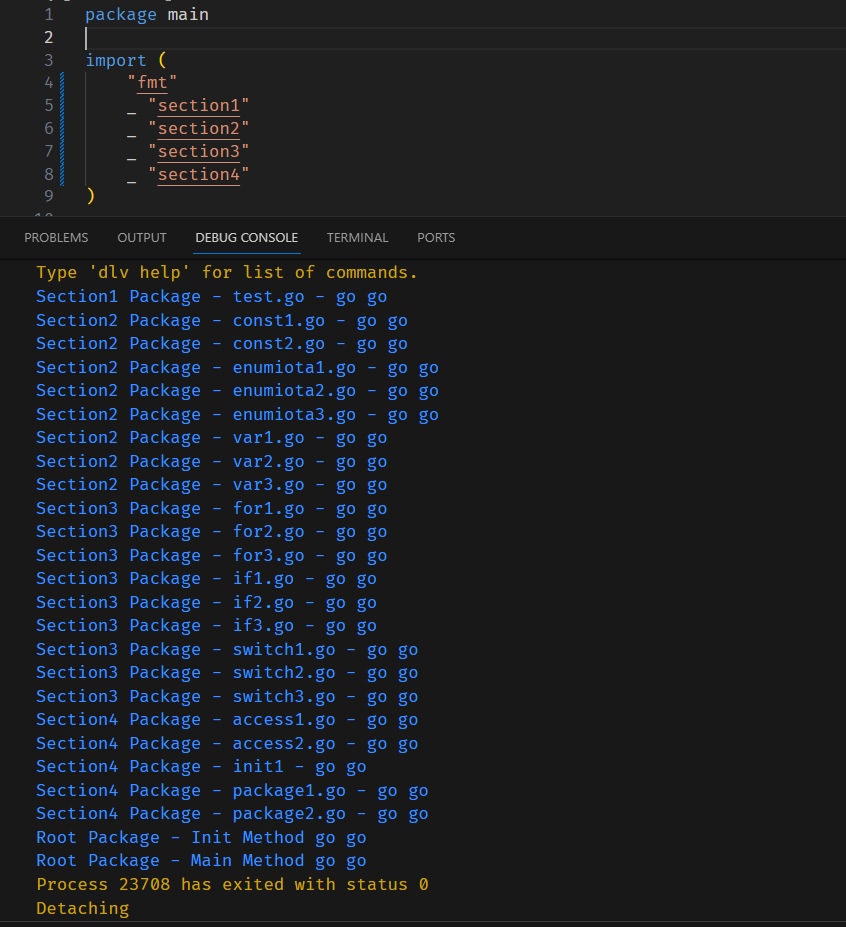The height and width of the screenshot is (927, 846).
Task: Select the DEBUG CONSOLE tab
Action: (x=247, y=238)
